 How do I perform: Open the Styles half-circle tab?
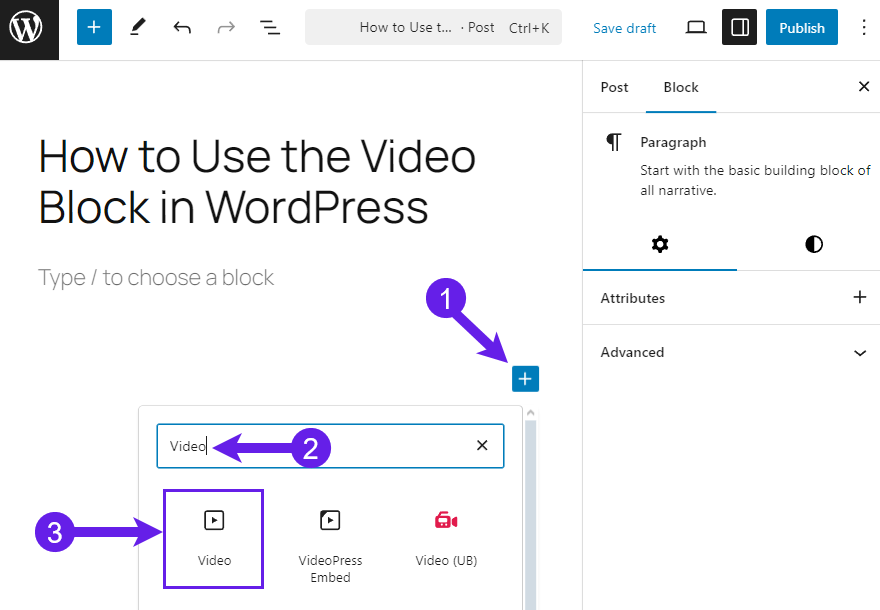(814, 244)
